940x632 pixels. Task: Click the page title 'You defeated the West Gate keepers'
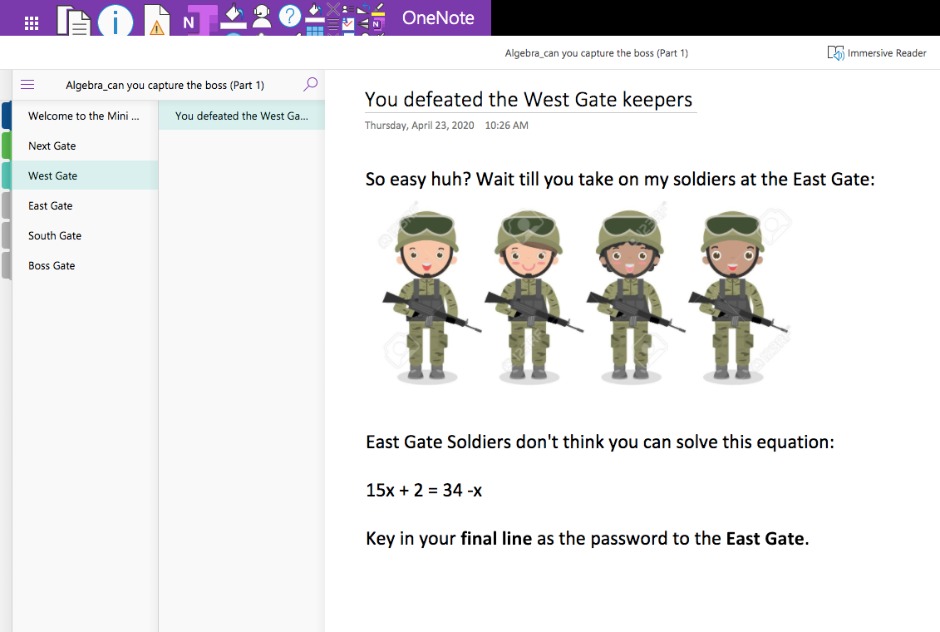point(528,99)
